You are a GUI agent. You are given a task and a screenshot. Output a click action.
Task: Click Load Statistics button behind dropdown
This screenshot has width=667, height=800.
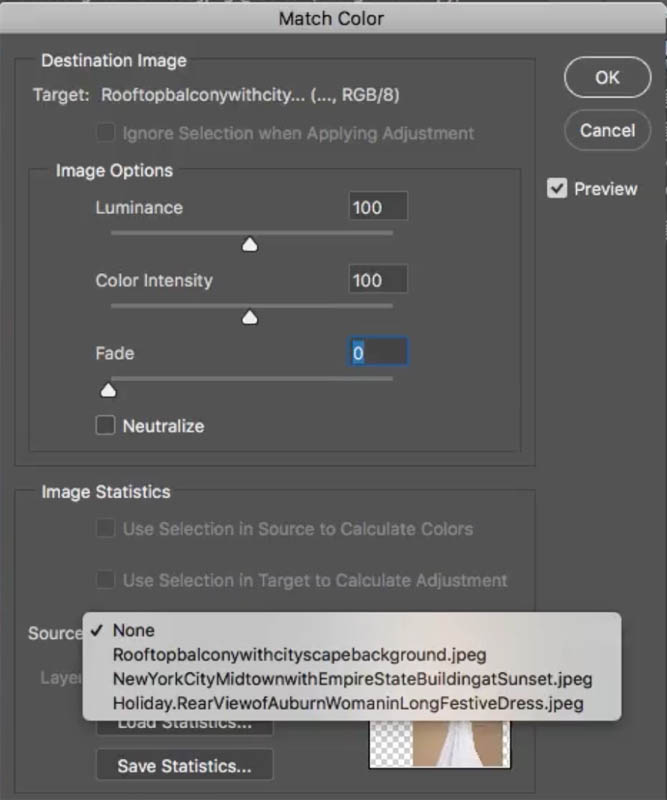click(x=184, y=727)
